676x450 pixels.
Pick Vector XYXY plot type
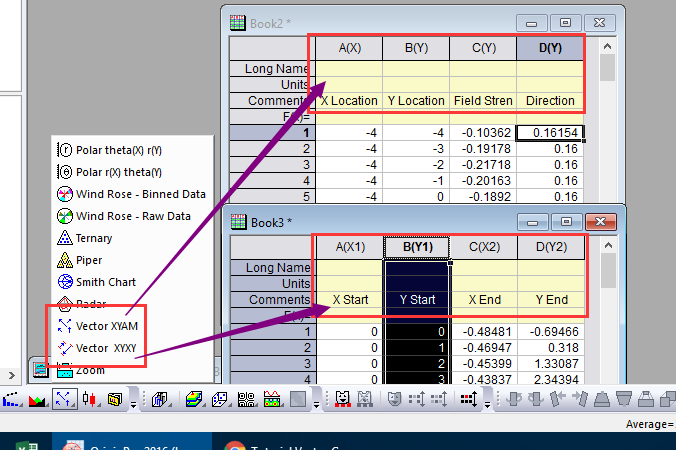[97, 348]
